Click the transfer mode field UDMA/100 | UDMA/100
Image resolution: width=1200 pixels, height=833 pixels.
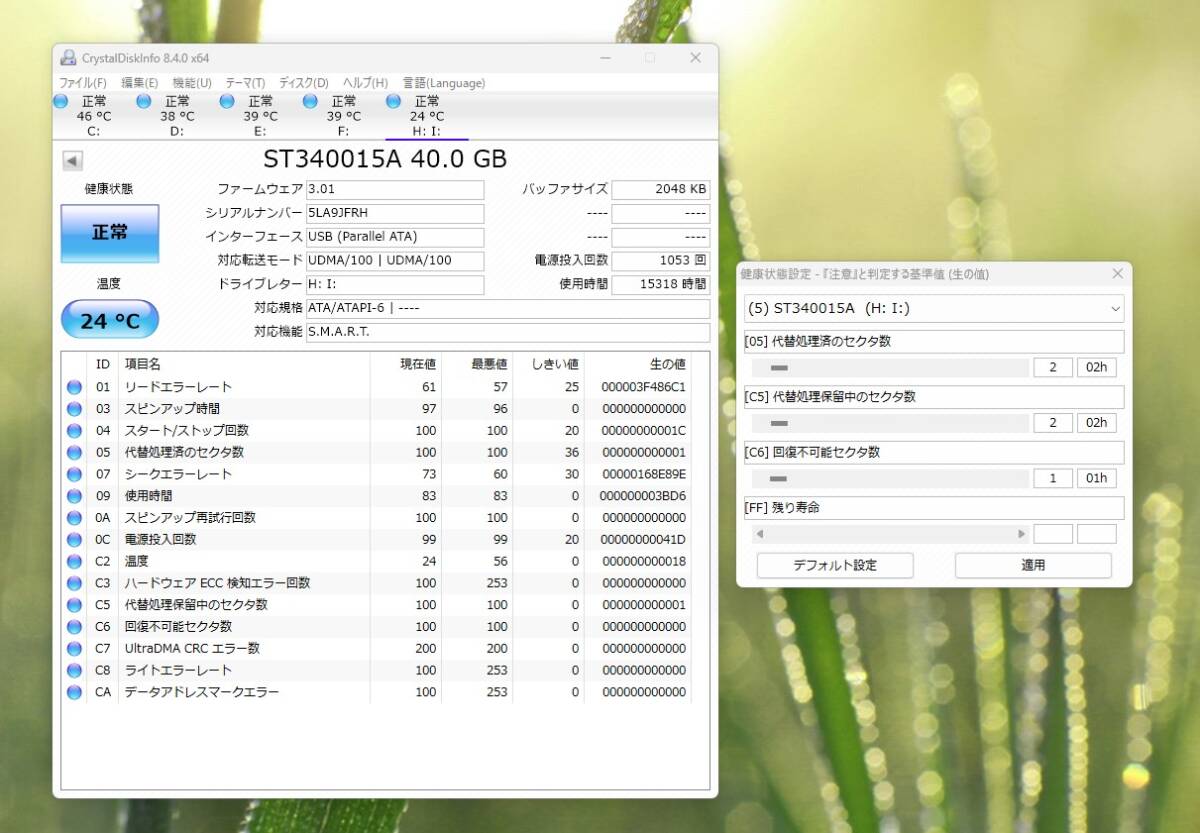click(395, 261)
